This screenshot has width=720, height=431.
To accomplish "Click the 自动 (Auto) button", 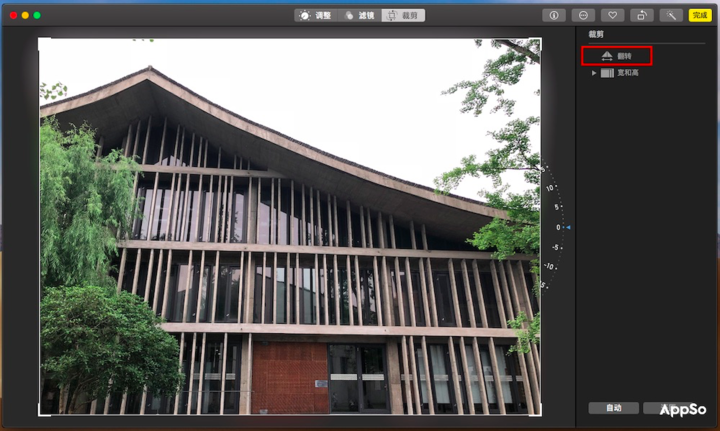I will (613, 408).
